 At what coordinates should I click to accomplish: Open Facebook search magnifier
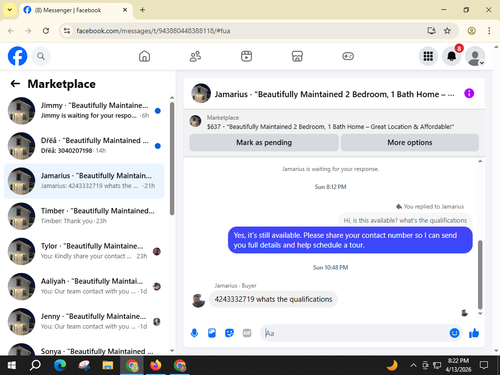click(x=41, y=56)
